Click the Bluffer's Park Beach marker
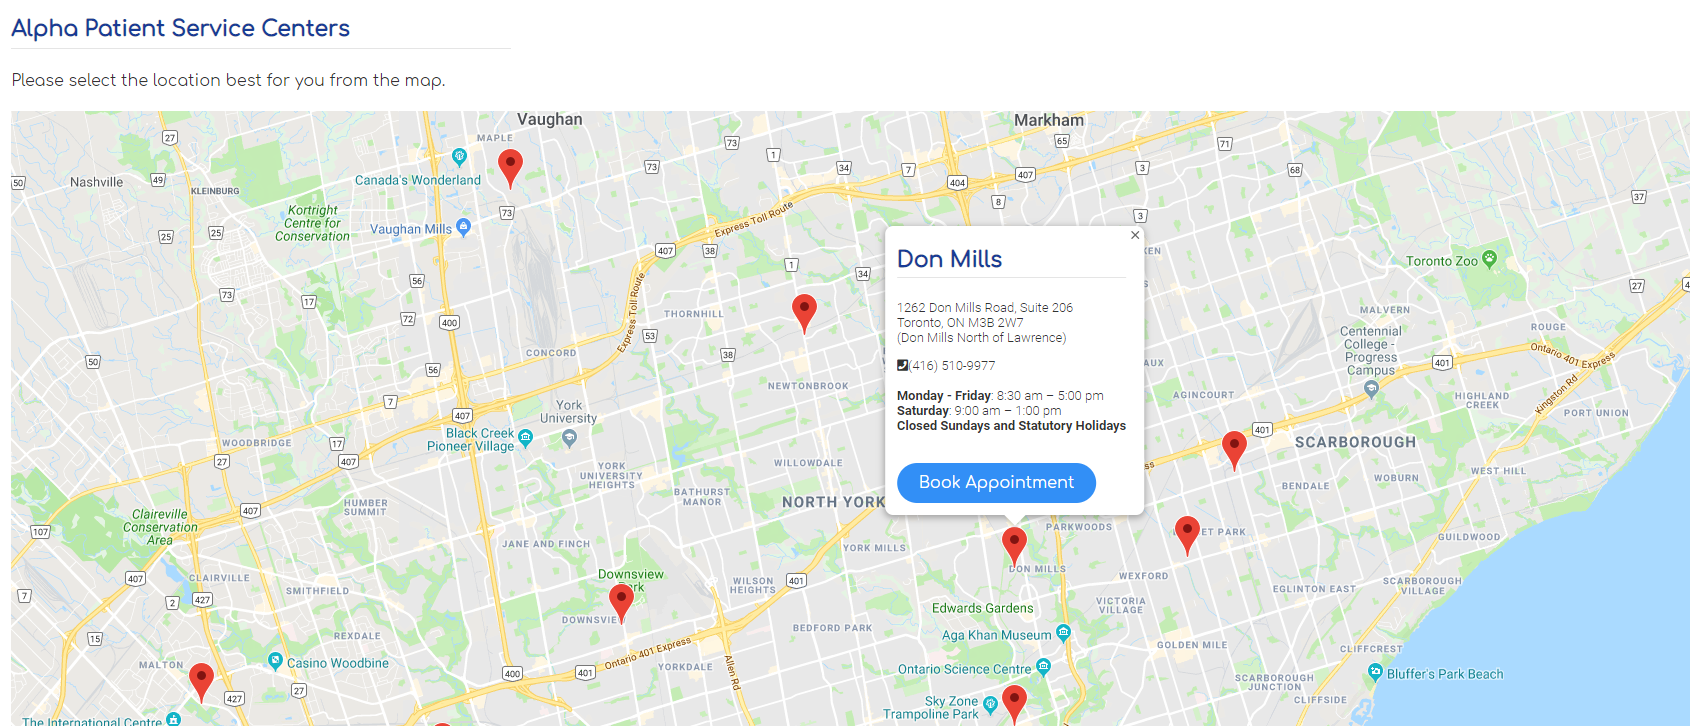The width and height of the screenshot is (1690, 726). pyautogui.click(x=1376, y=672)
